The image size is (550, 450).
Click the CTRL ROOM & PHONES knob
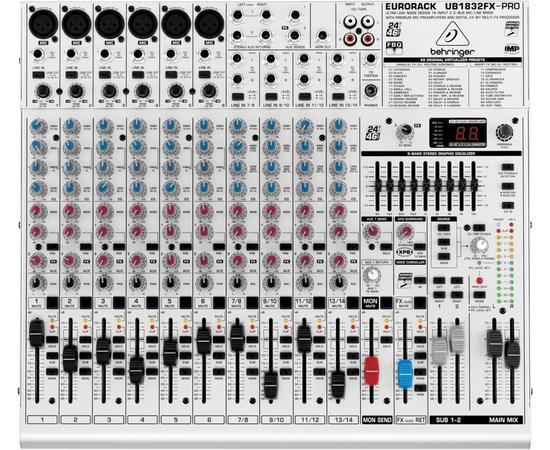click(x=479, y=246)
